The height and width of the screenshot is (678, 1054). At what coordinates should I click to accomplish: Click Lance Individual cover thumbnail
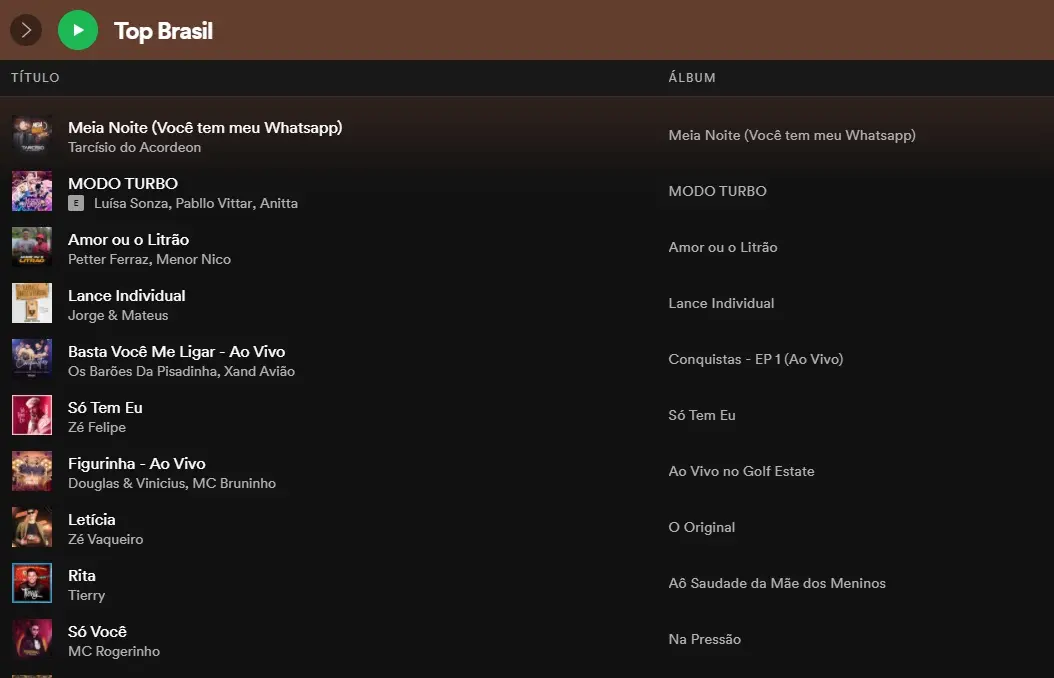32,303
